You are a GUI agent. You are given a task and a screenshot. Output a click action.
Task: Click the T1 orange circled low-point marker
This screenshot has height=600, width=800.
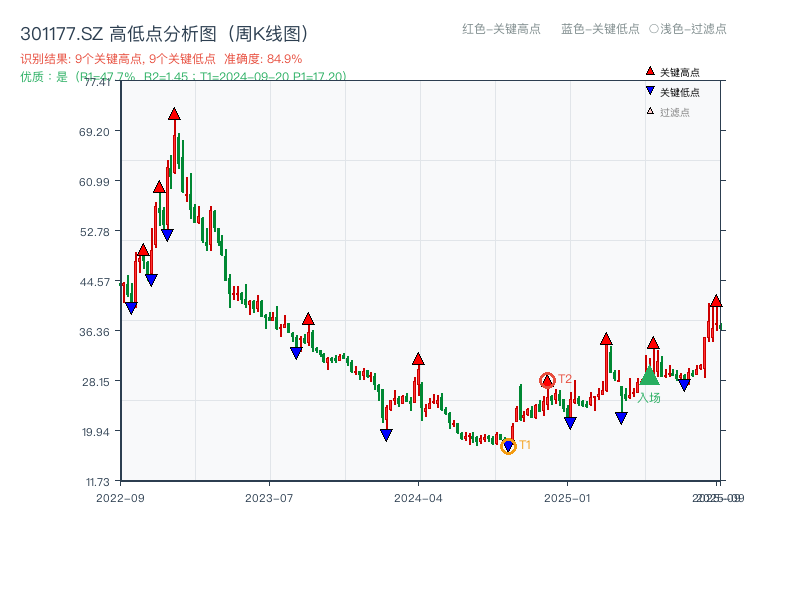pyautogui.click(x=509, y=445)
